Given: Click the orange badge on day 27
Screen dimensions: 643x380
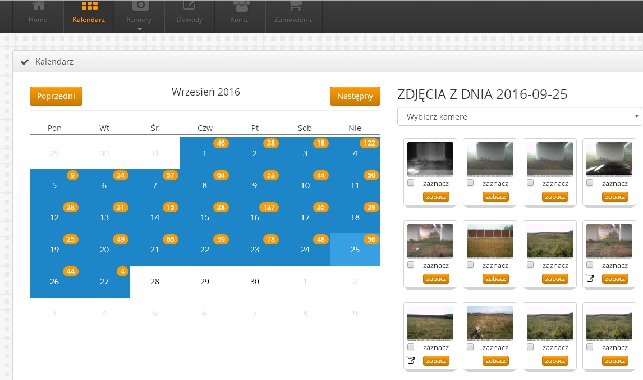Looking at the screenshot, I should 122,271.
